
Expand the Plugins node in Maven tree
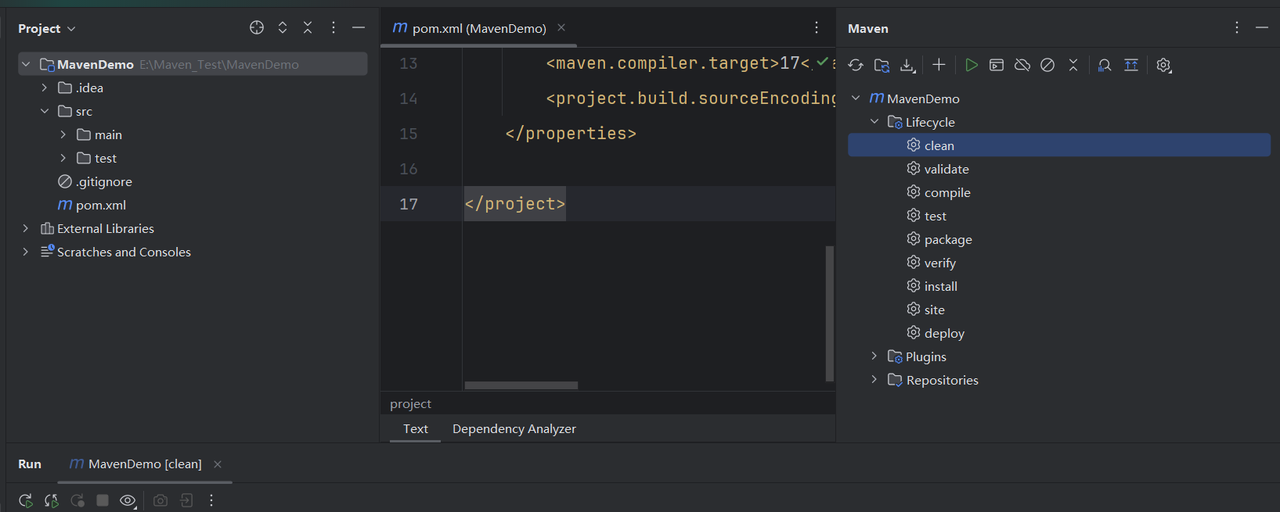coord(874,357)
